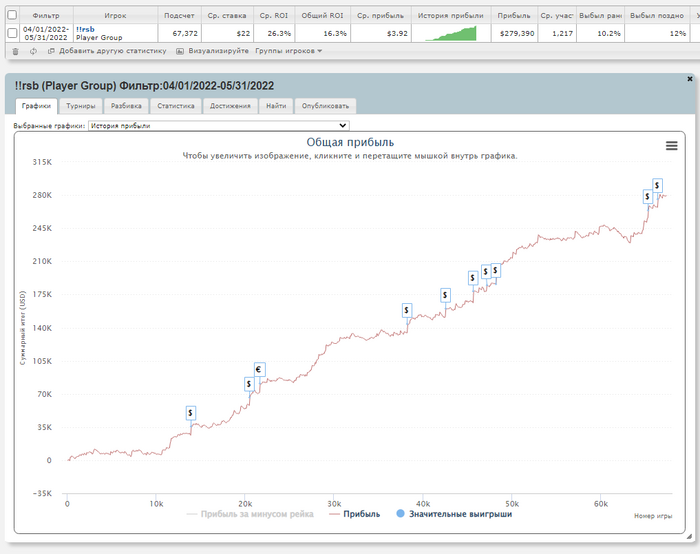This screenshot has width=700, height=554.
Task: Expand the 'Группы игроков' dropdown
Action: (288, 51)
